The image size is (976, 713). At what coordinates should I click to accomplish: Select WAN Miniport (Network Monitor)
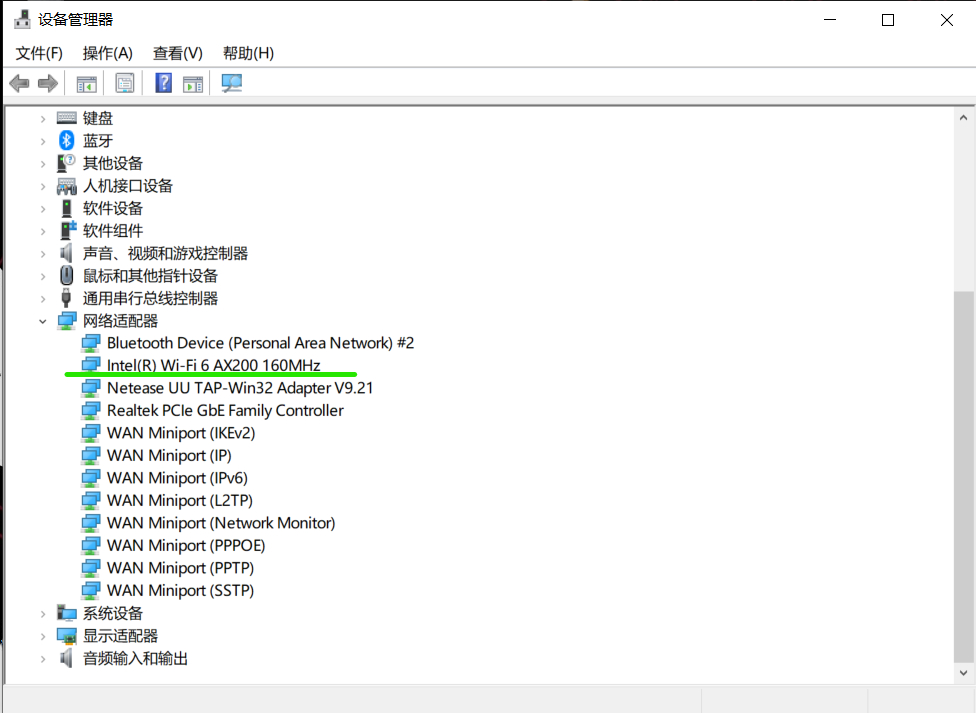pyautogui.click(x=221, y=522)
